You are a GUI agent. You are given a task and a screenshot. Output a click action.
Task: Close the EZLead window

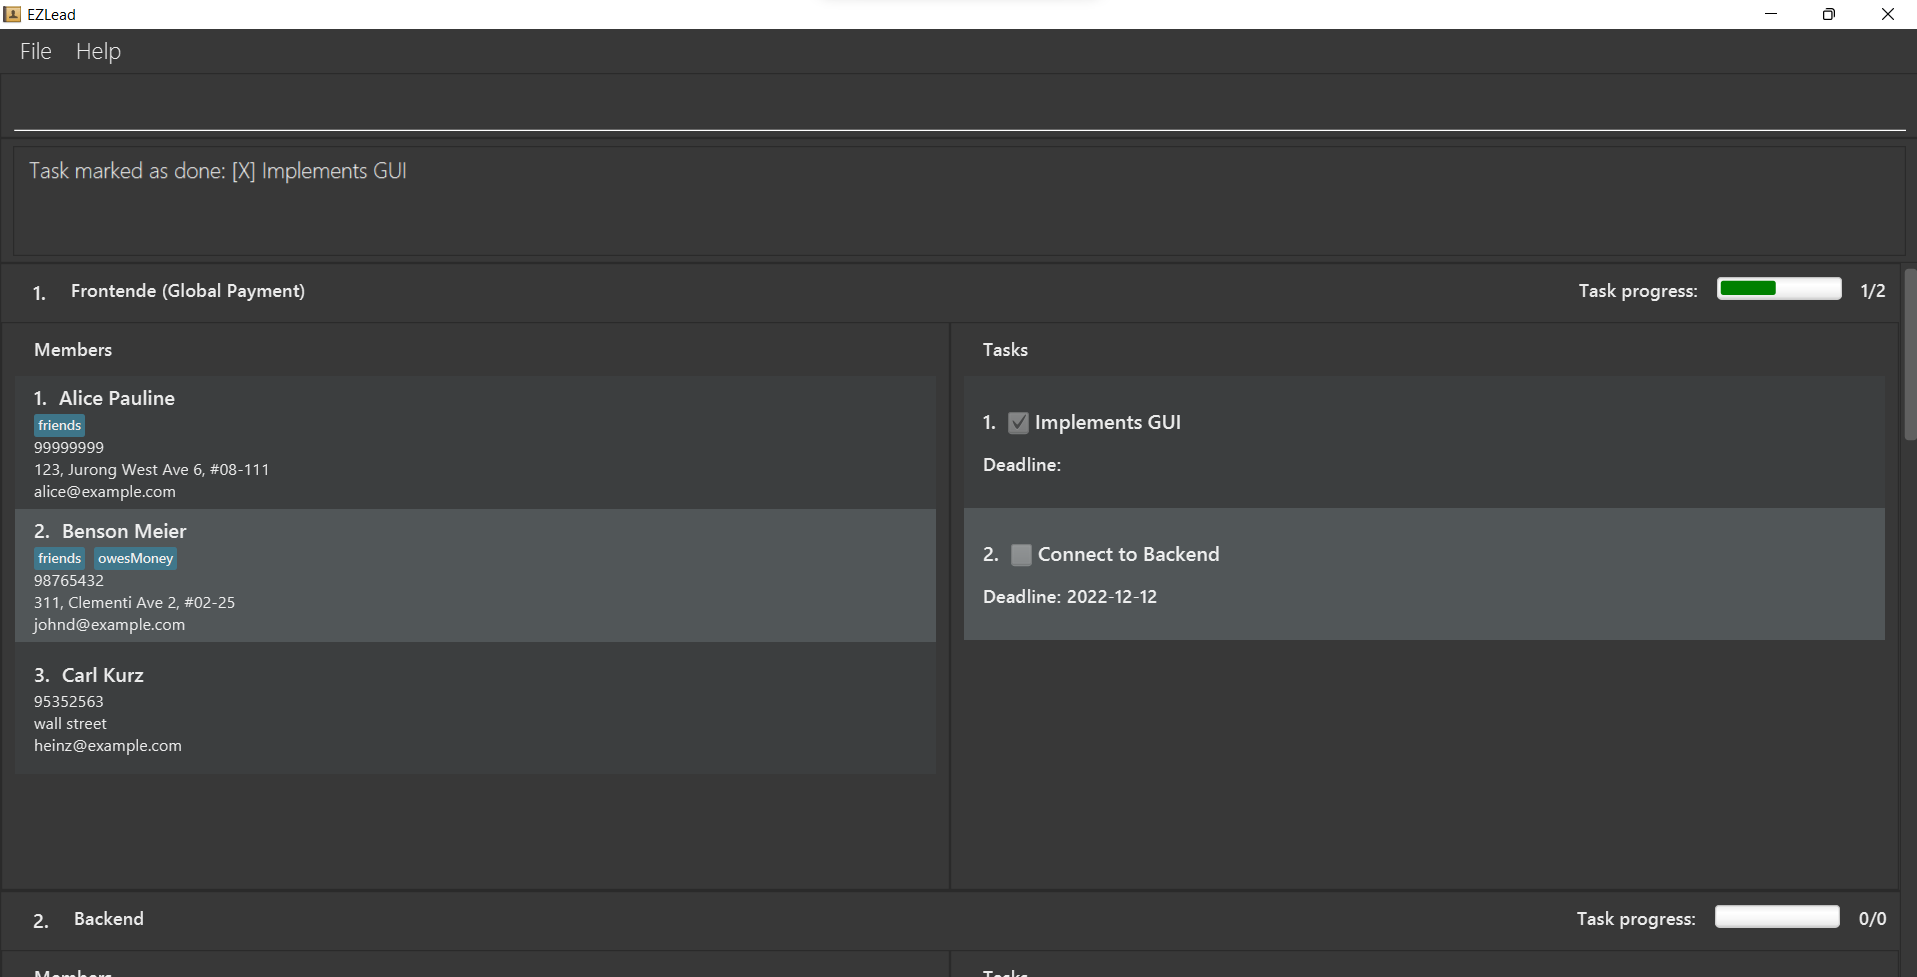pyautogui.click(x=1888, y=14)
